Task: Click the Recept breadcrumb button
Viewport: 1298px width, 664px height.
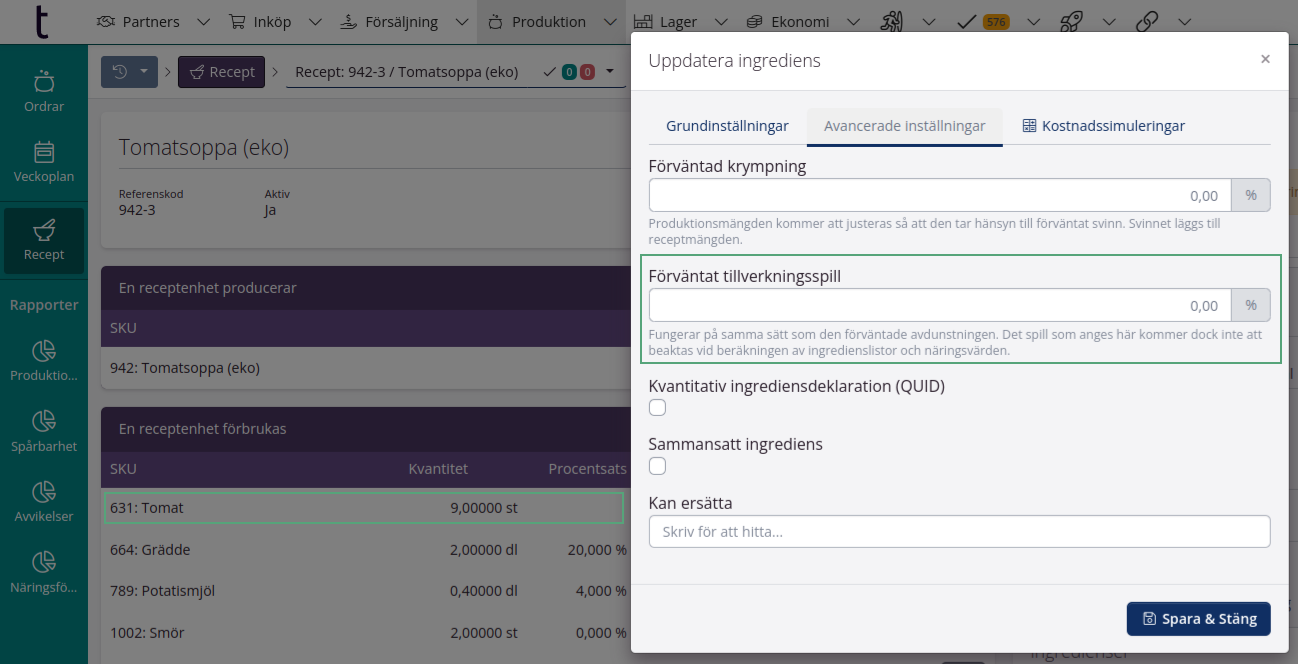Action: pos(221,72)
